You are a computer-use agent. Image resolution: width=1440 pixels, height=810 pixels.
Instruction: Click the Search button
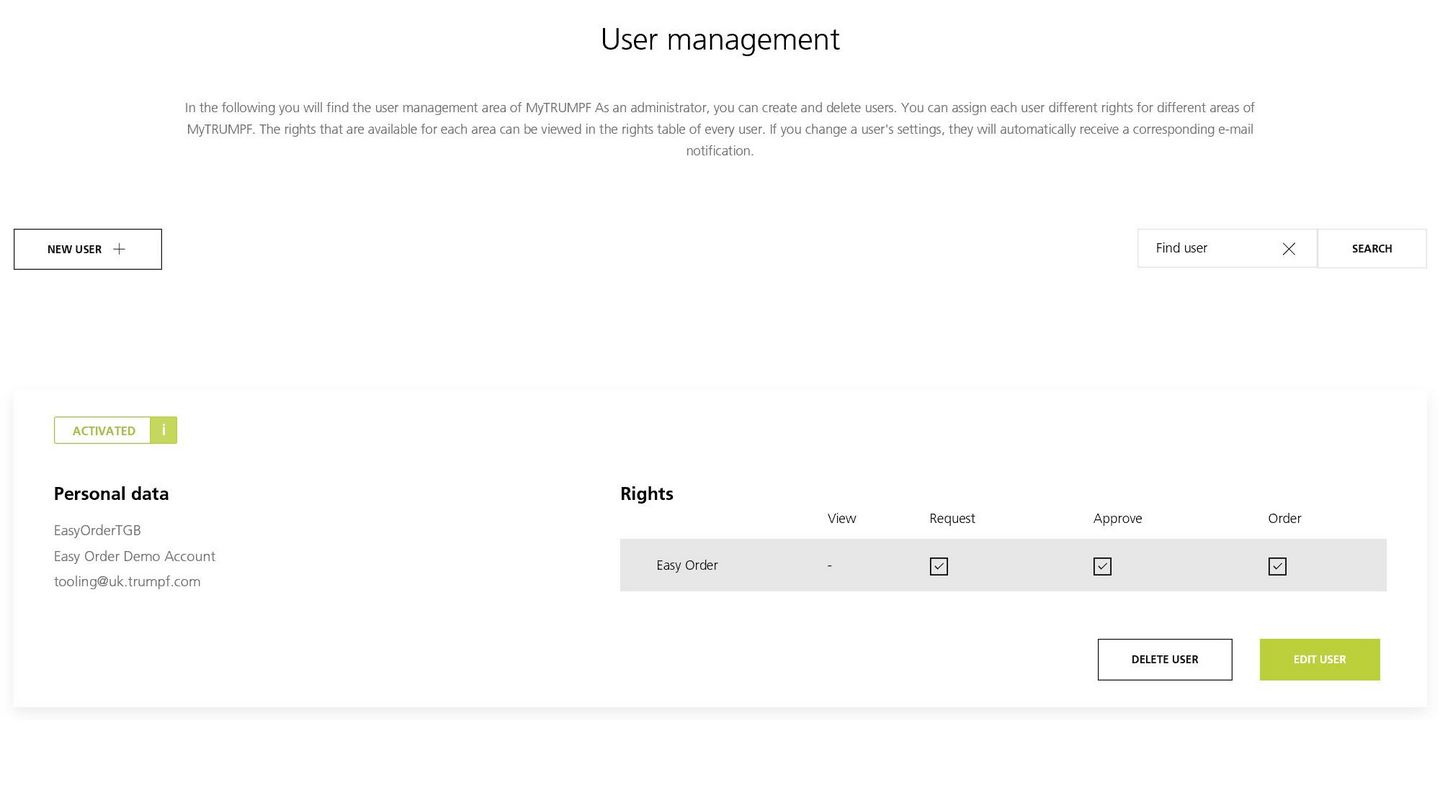pyautogui.click(x=1372, y=248)
